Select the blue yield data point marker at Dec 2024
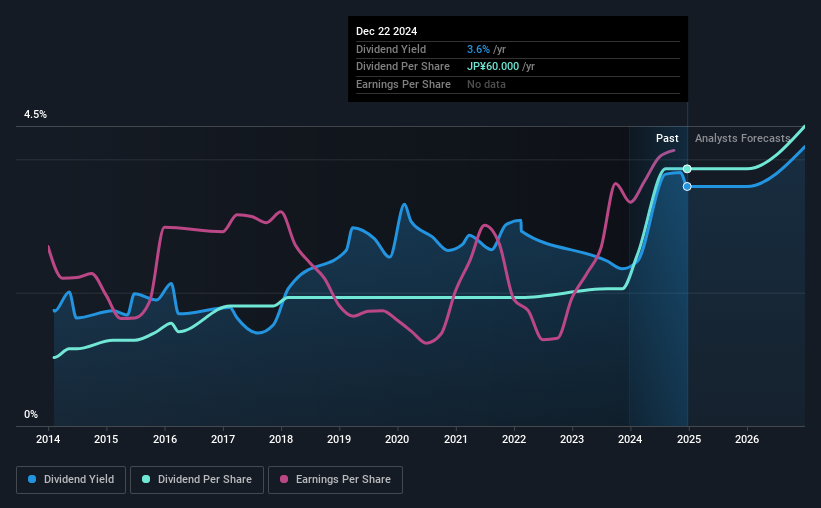The image size is (821, 508). (x=687, y=186)
